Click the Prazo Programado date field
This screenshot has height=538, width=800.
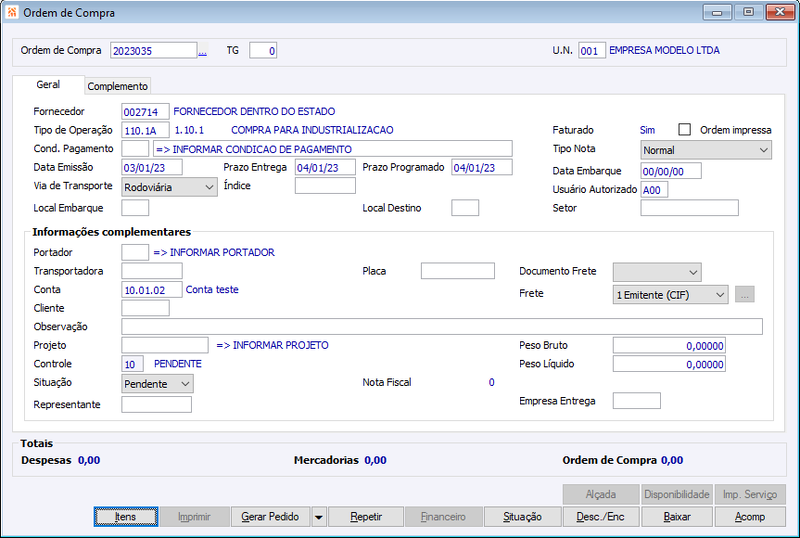point(482,167)
